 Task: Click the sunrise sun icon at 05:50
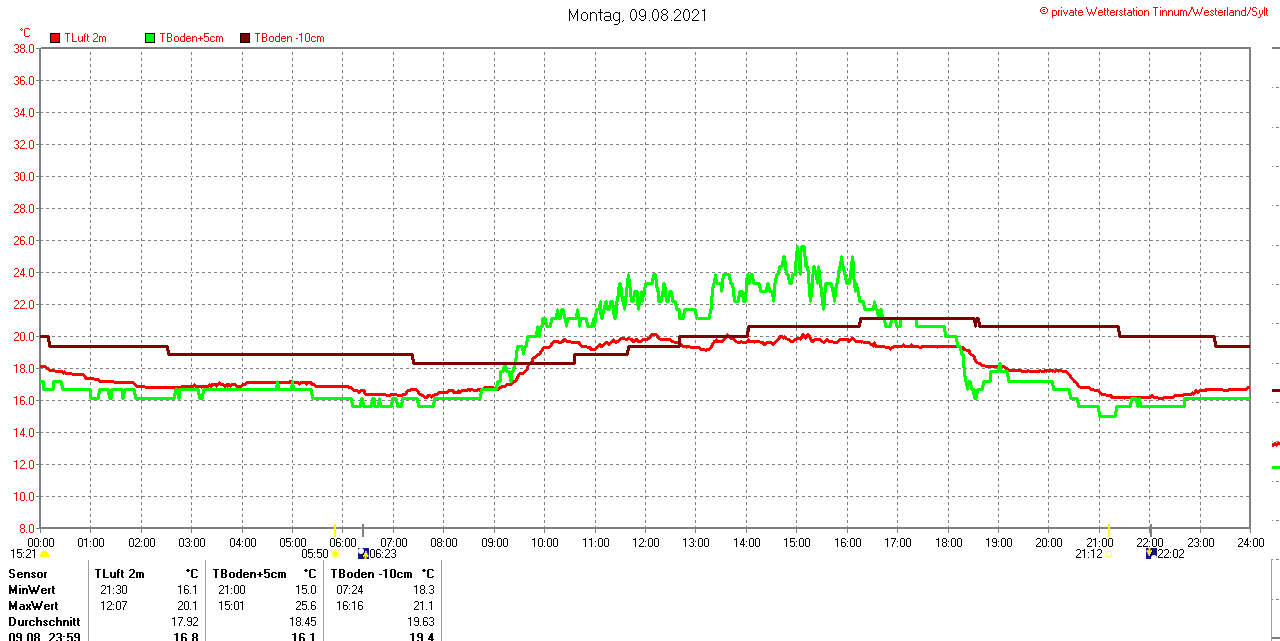(335, 554)
